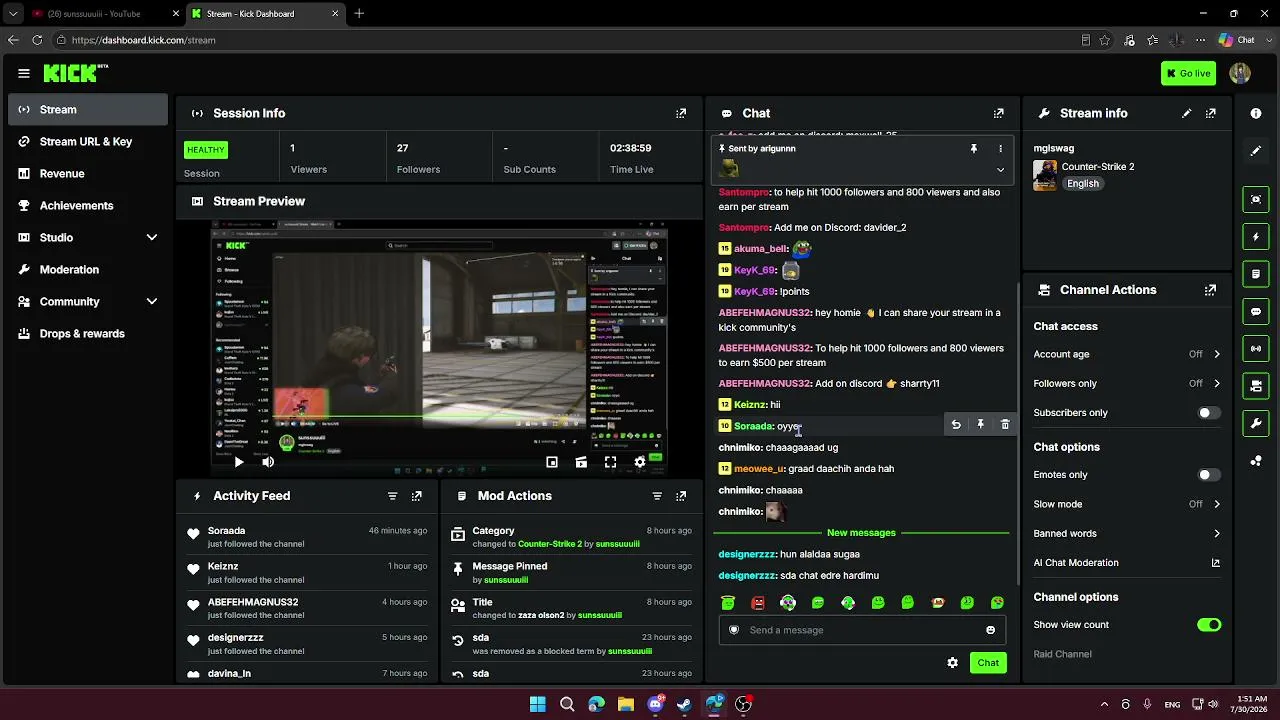Pop out the Mod Actions panel
Screen dimensions: 1280x720
(681, 496)
